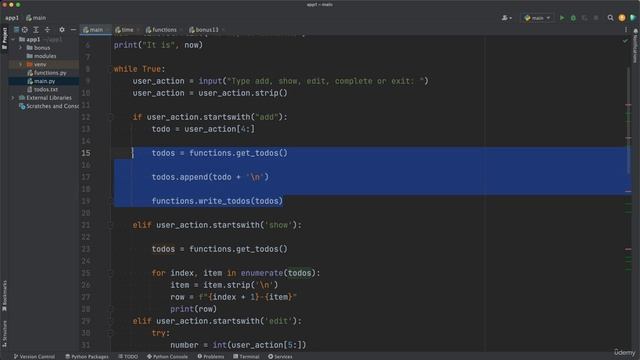Toggle the Project tool window side tab
This screenshot has height=360, width=640.
(x=4, y=39)
